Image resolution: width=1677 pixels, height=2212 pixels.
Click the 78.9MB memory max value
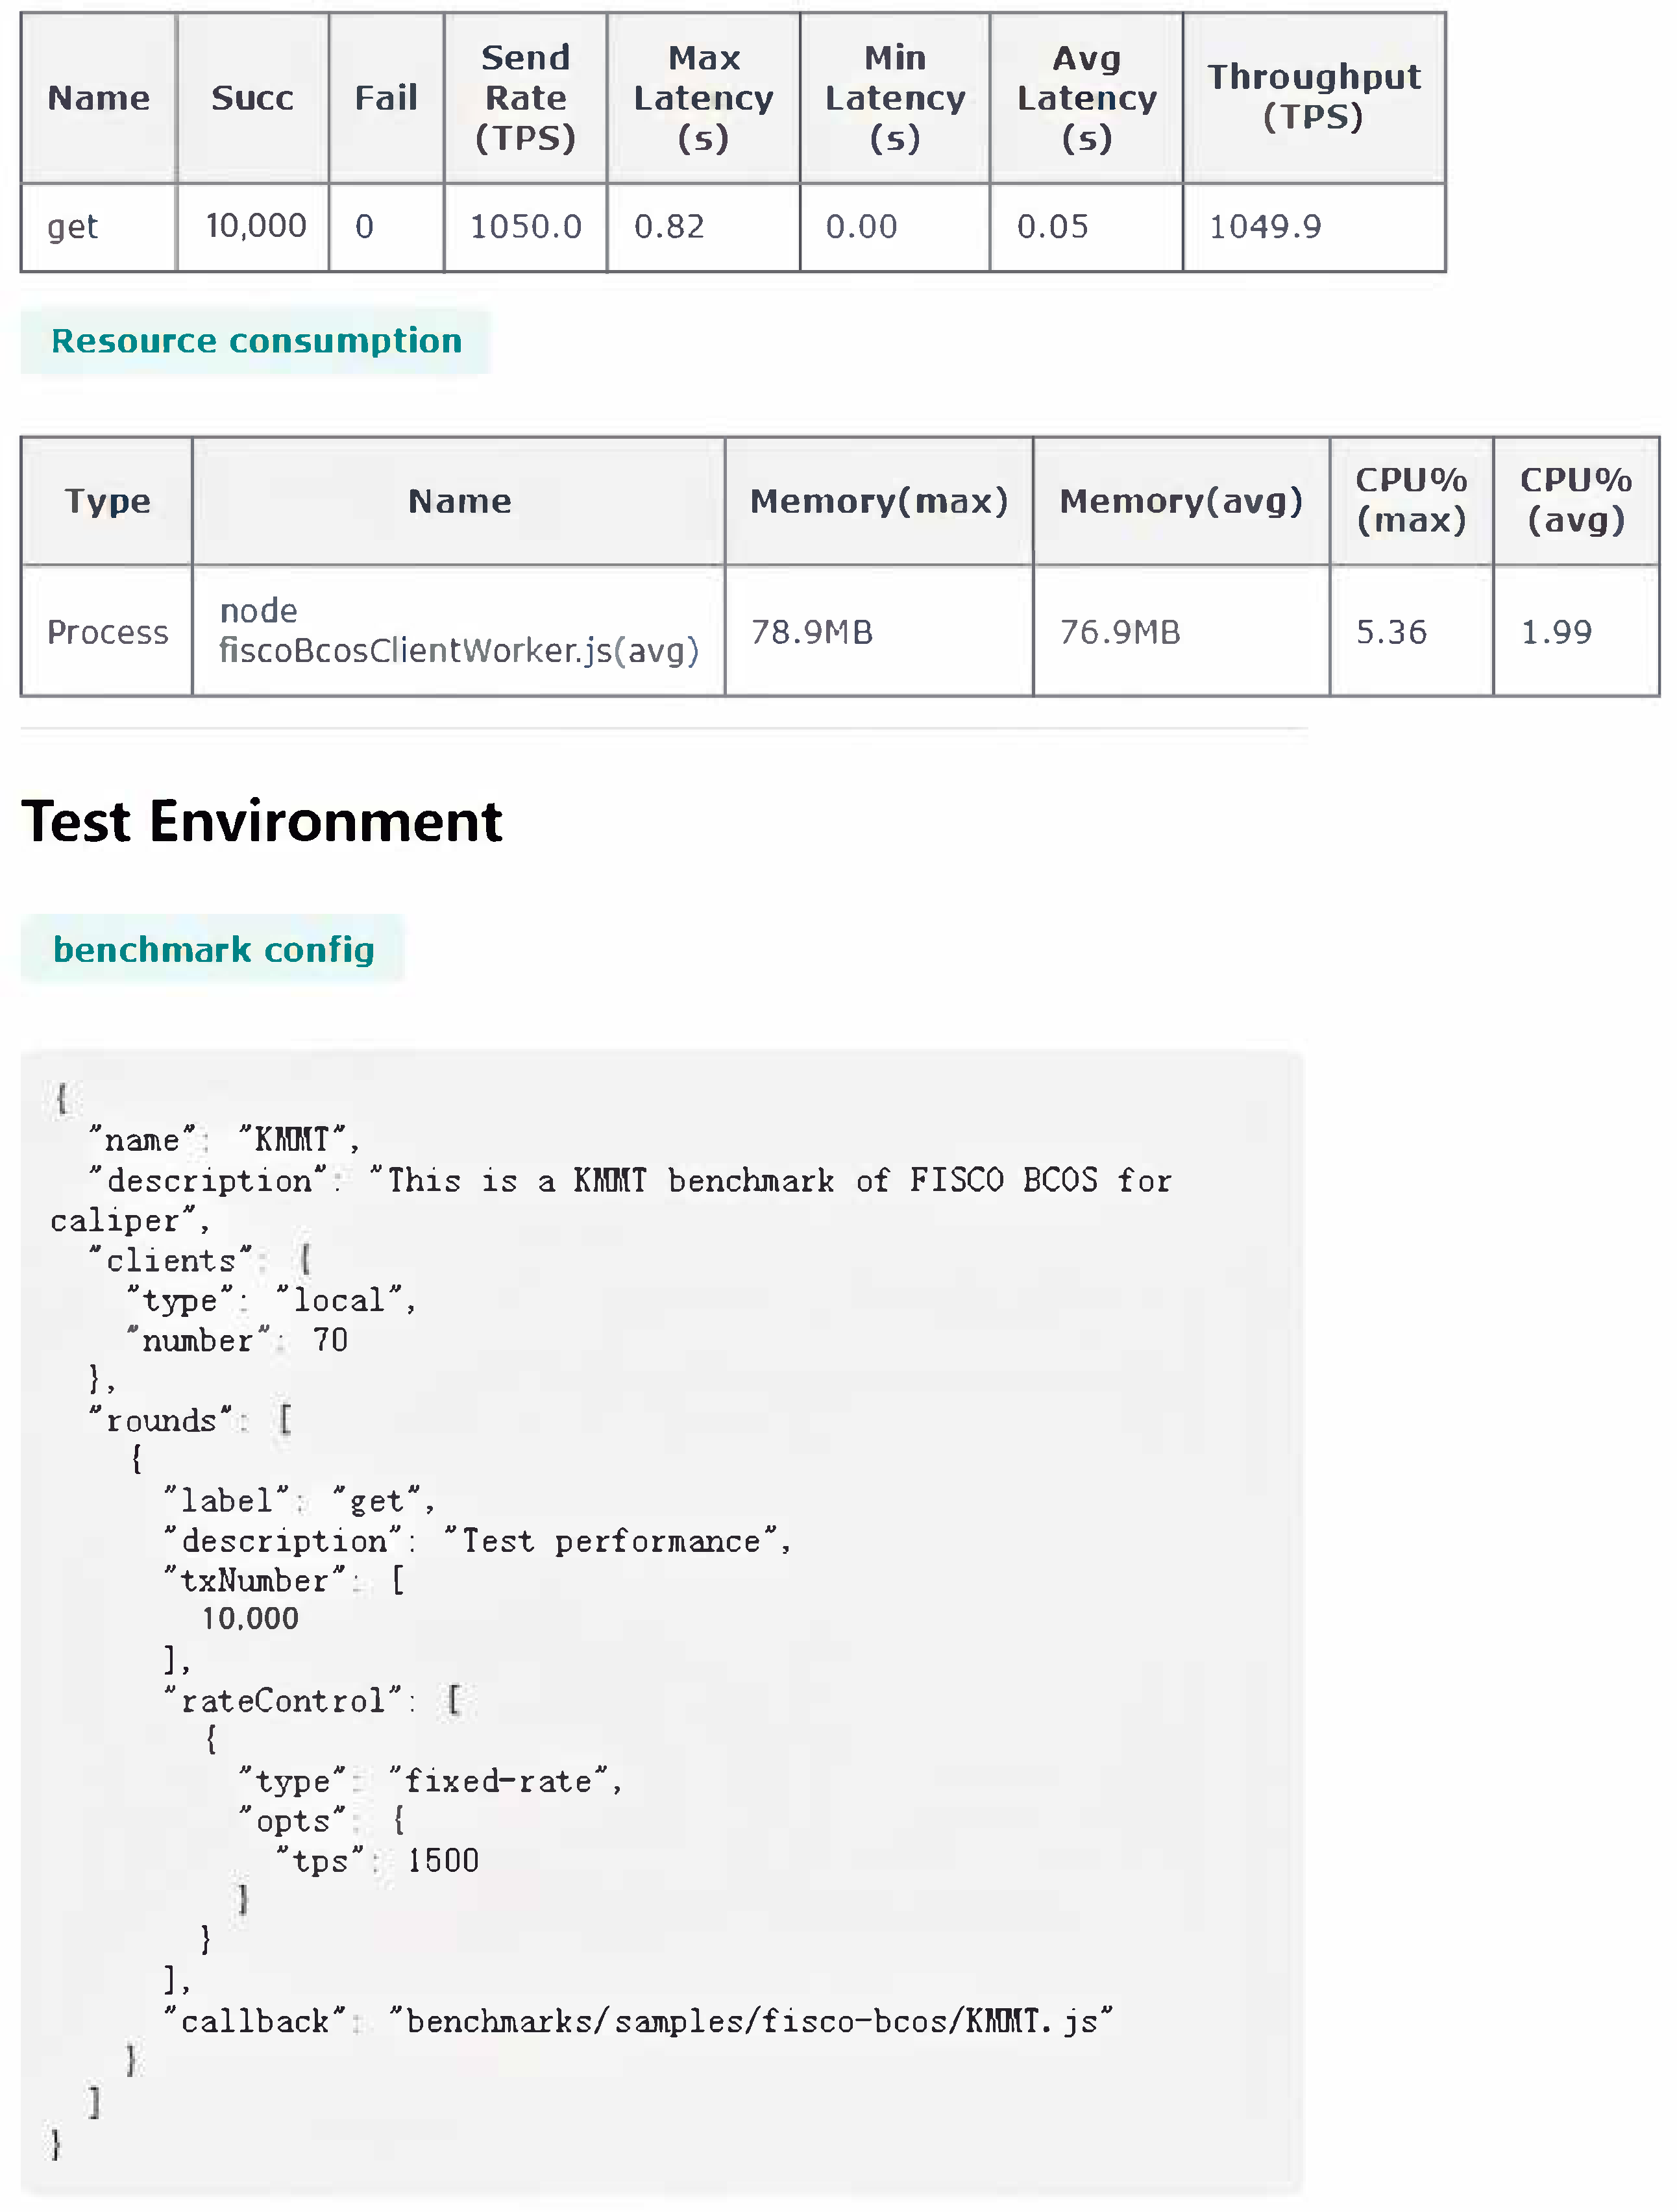[811, 632]
